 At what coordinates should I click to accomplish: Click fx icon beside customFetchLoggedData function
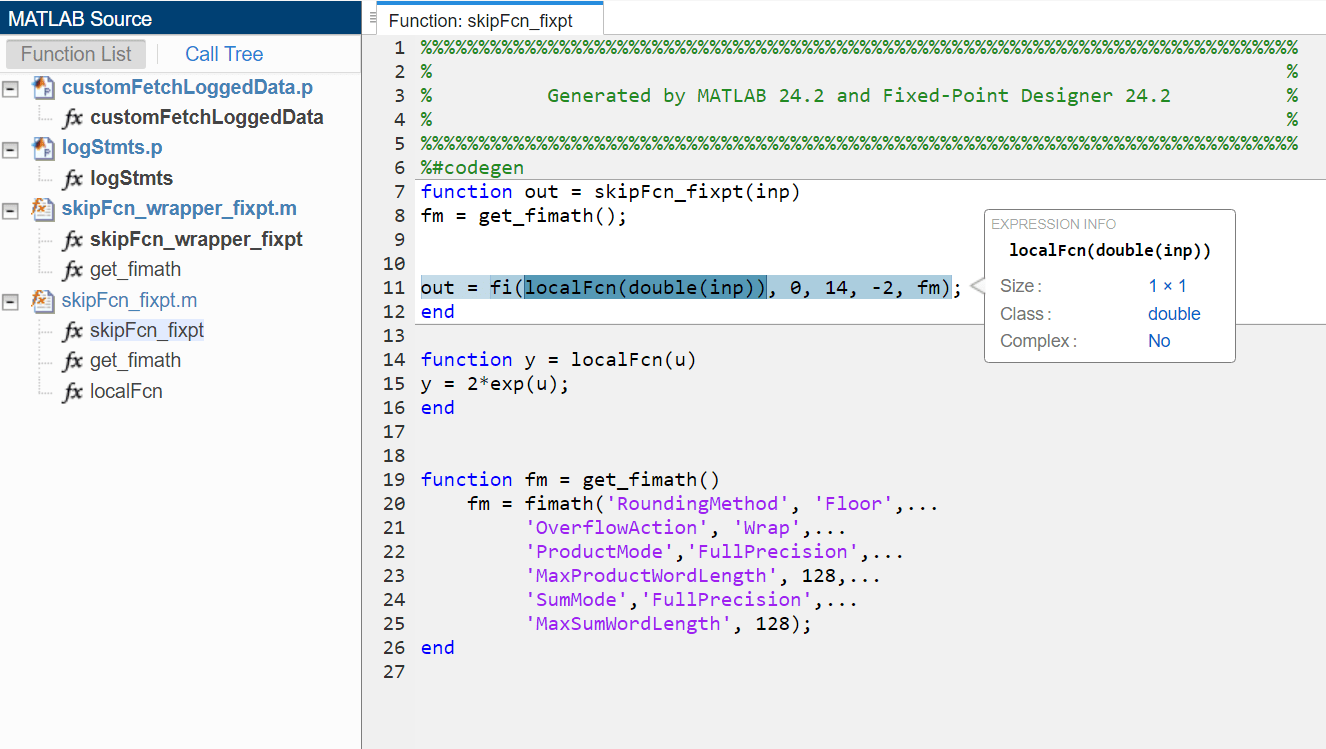[73, 118]
